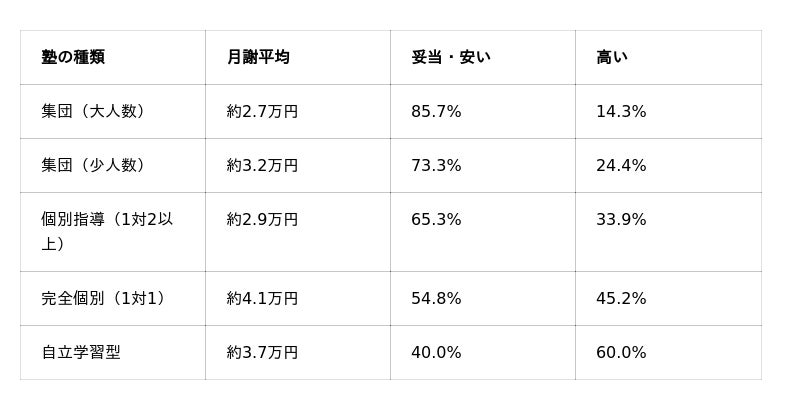Select the 約3.7万円 cell

262,352
